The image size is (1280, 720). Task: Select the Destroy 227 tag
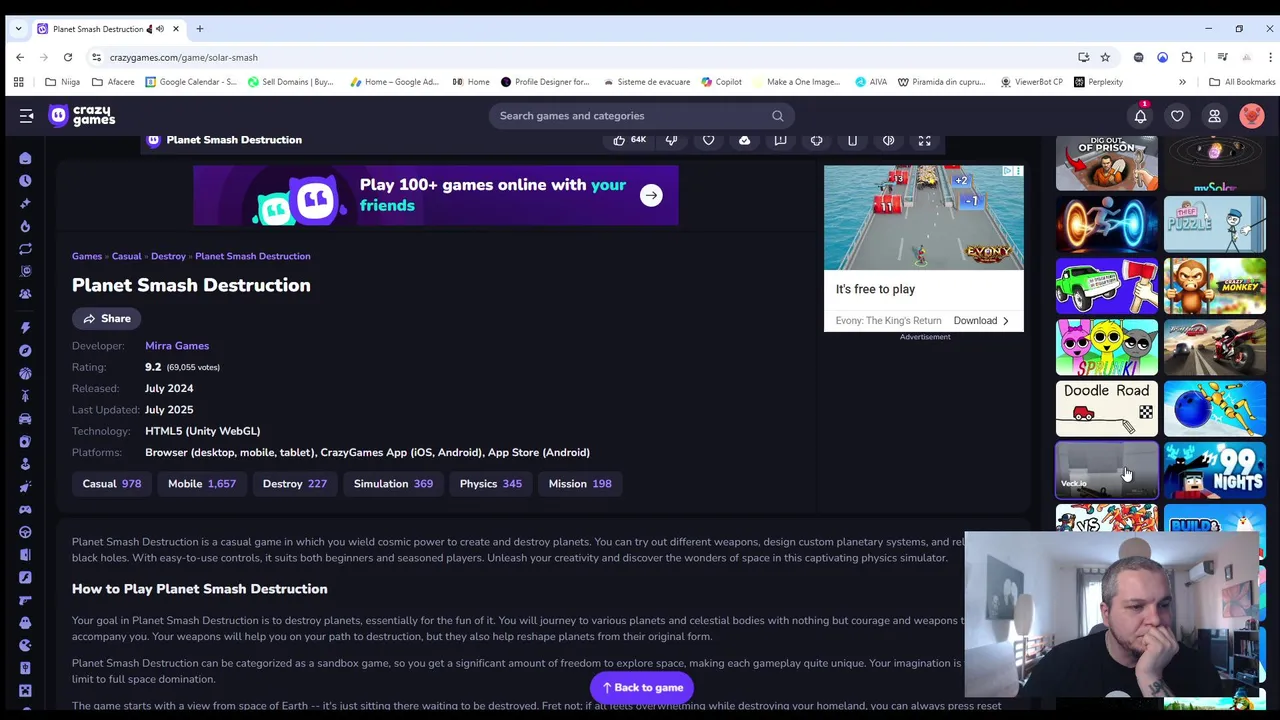(x=295, y=484)
